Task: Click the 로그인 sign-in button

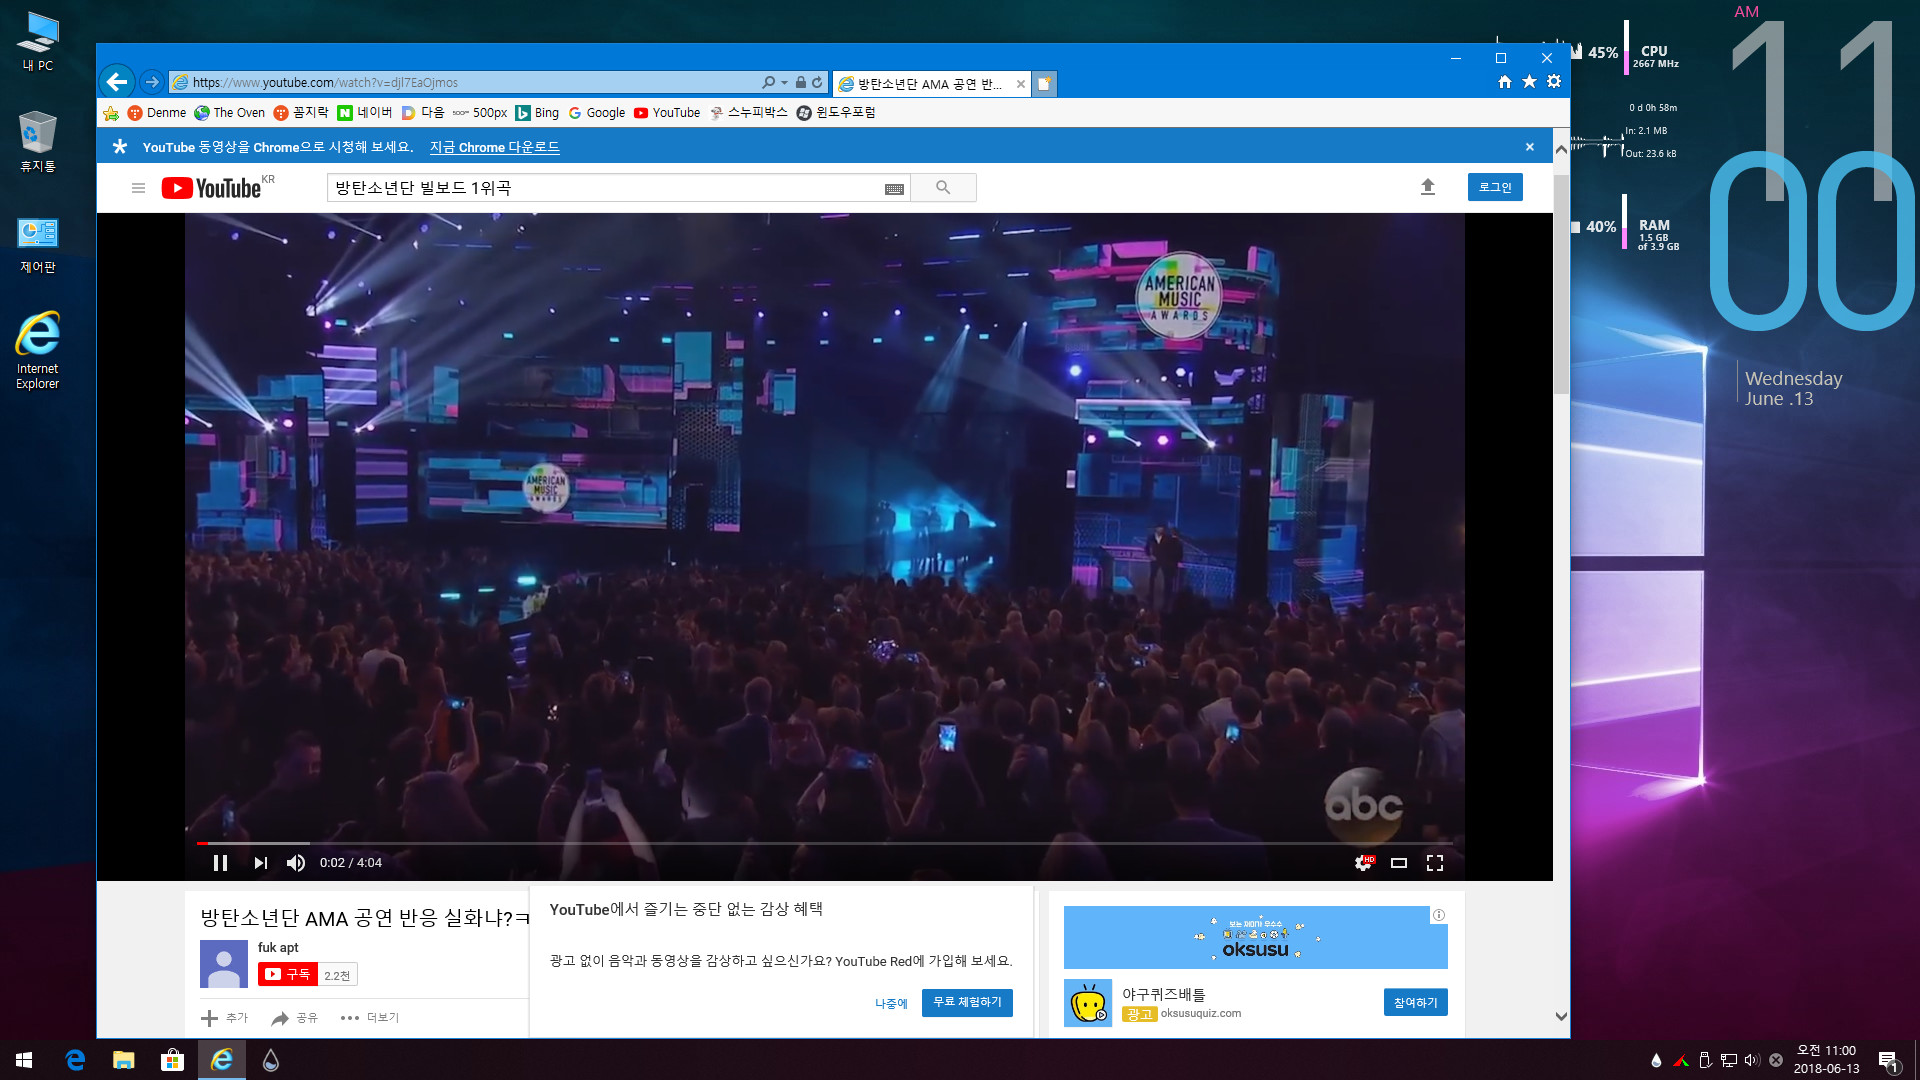Action: point(1495,187)
